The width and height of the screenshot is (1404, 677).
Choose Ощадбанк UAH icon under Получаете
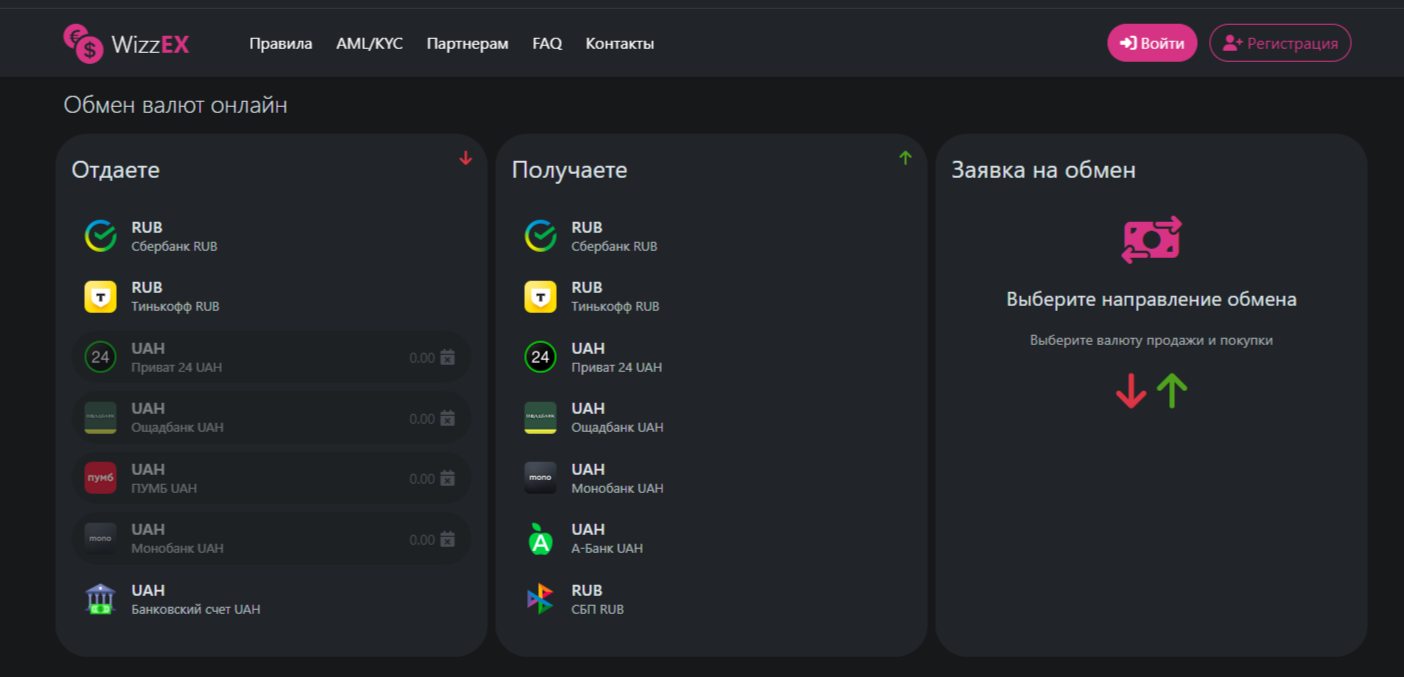pyautogui.click(x=541, y=418)
